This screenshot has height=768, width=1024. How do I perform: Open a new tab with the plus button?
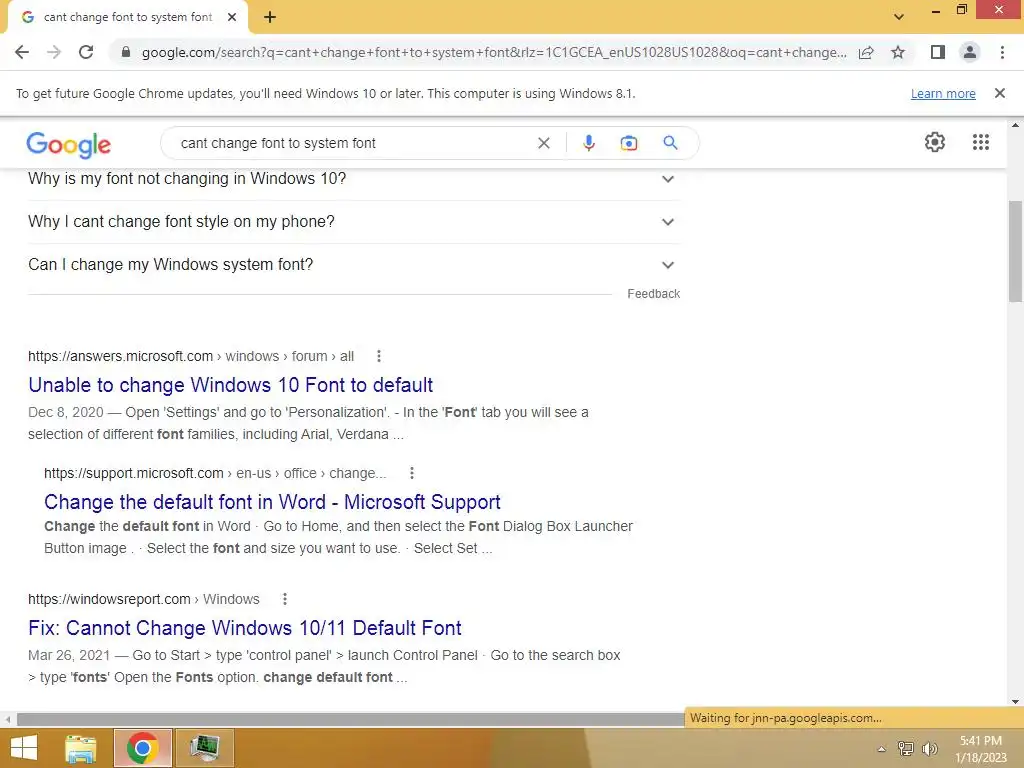click(270, 18)
